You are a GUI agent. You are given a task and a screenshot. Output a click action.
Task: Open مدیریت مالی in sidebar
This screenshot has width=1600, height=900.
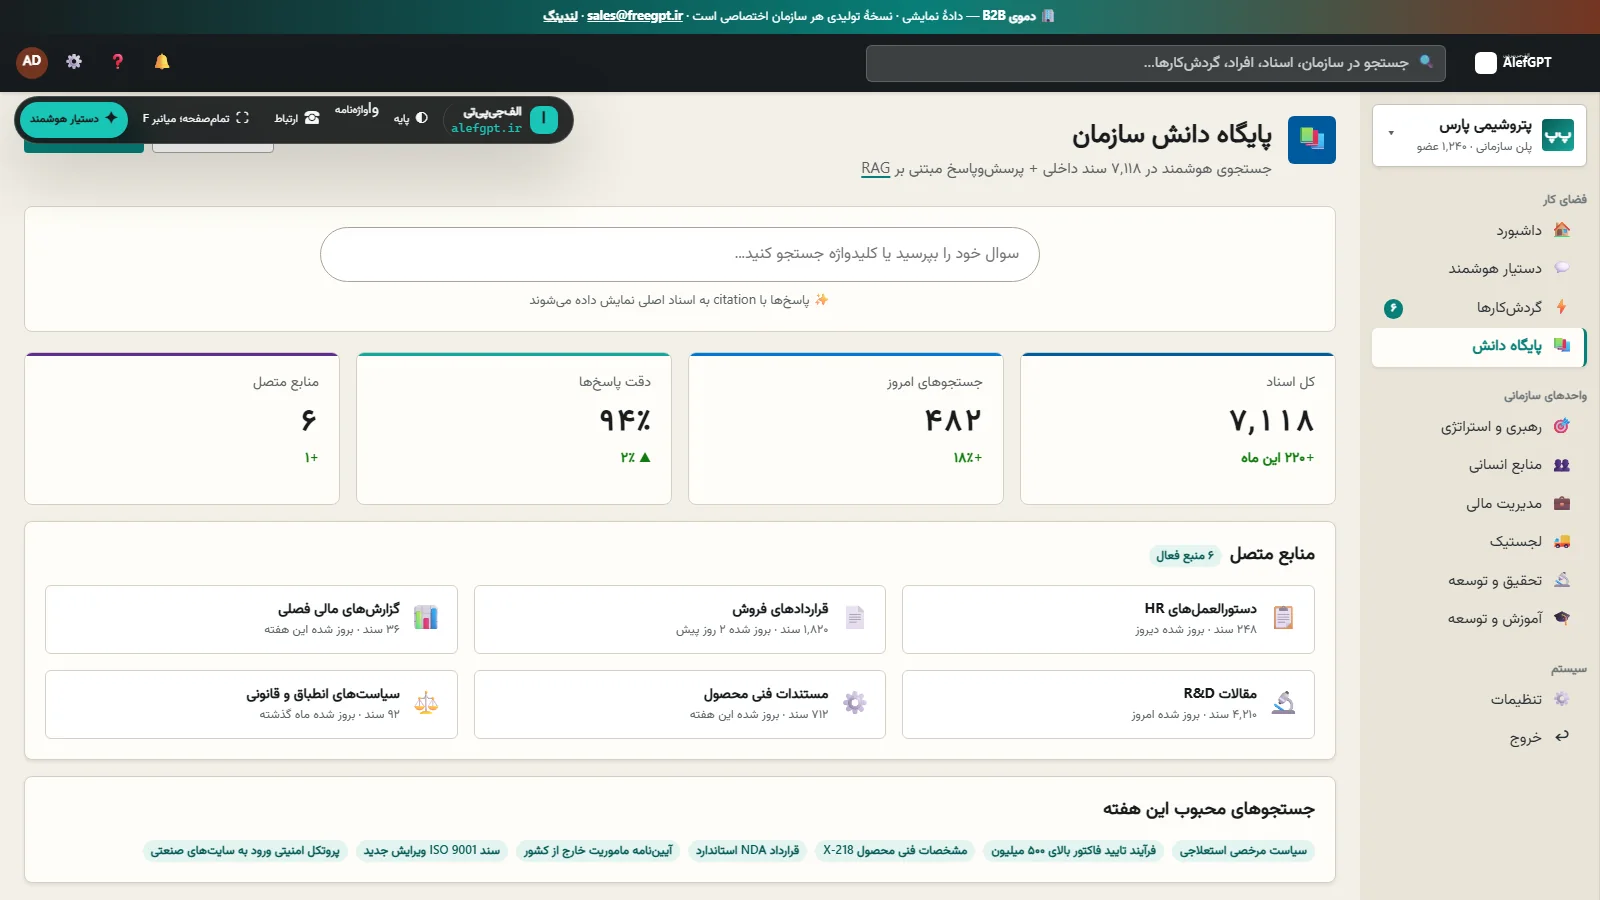tap(1479, 504)
